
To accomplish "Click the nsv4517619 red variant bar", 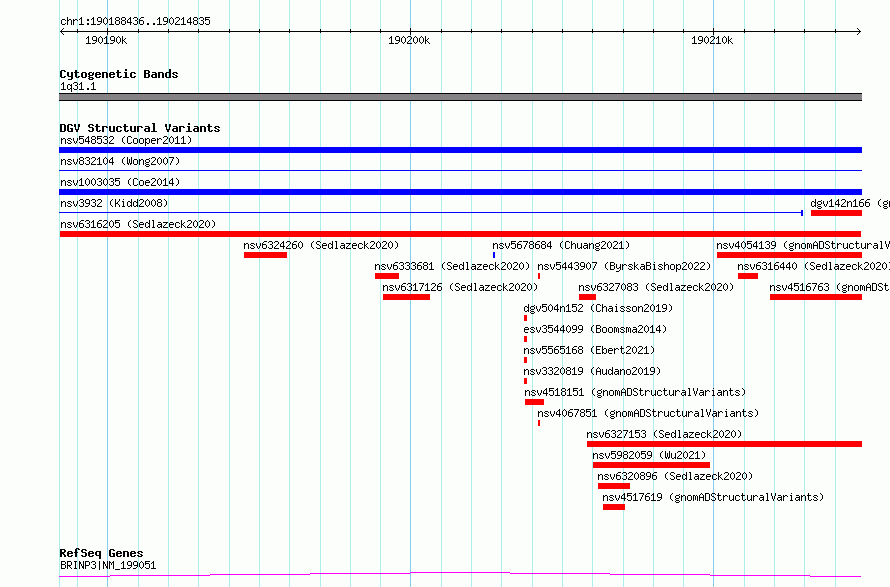I will point(614,507).
